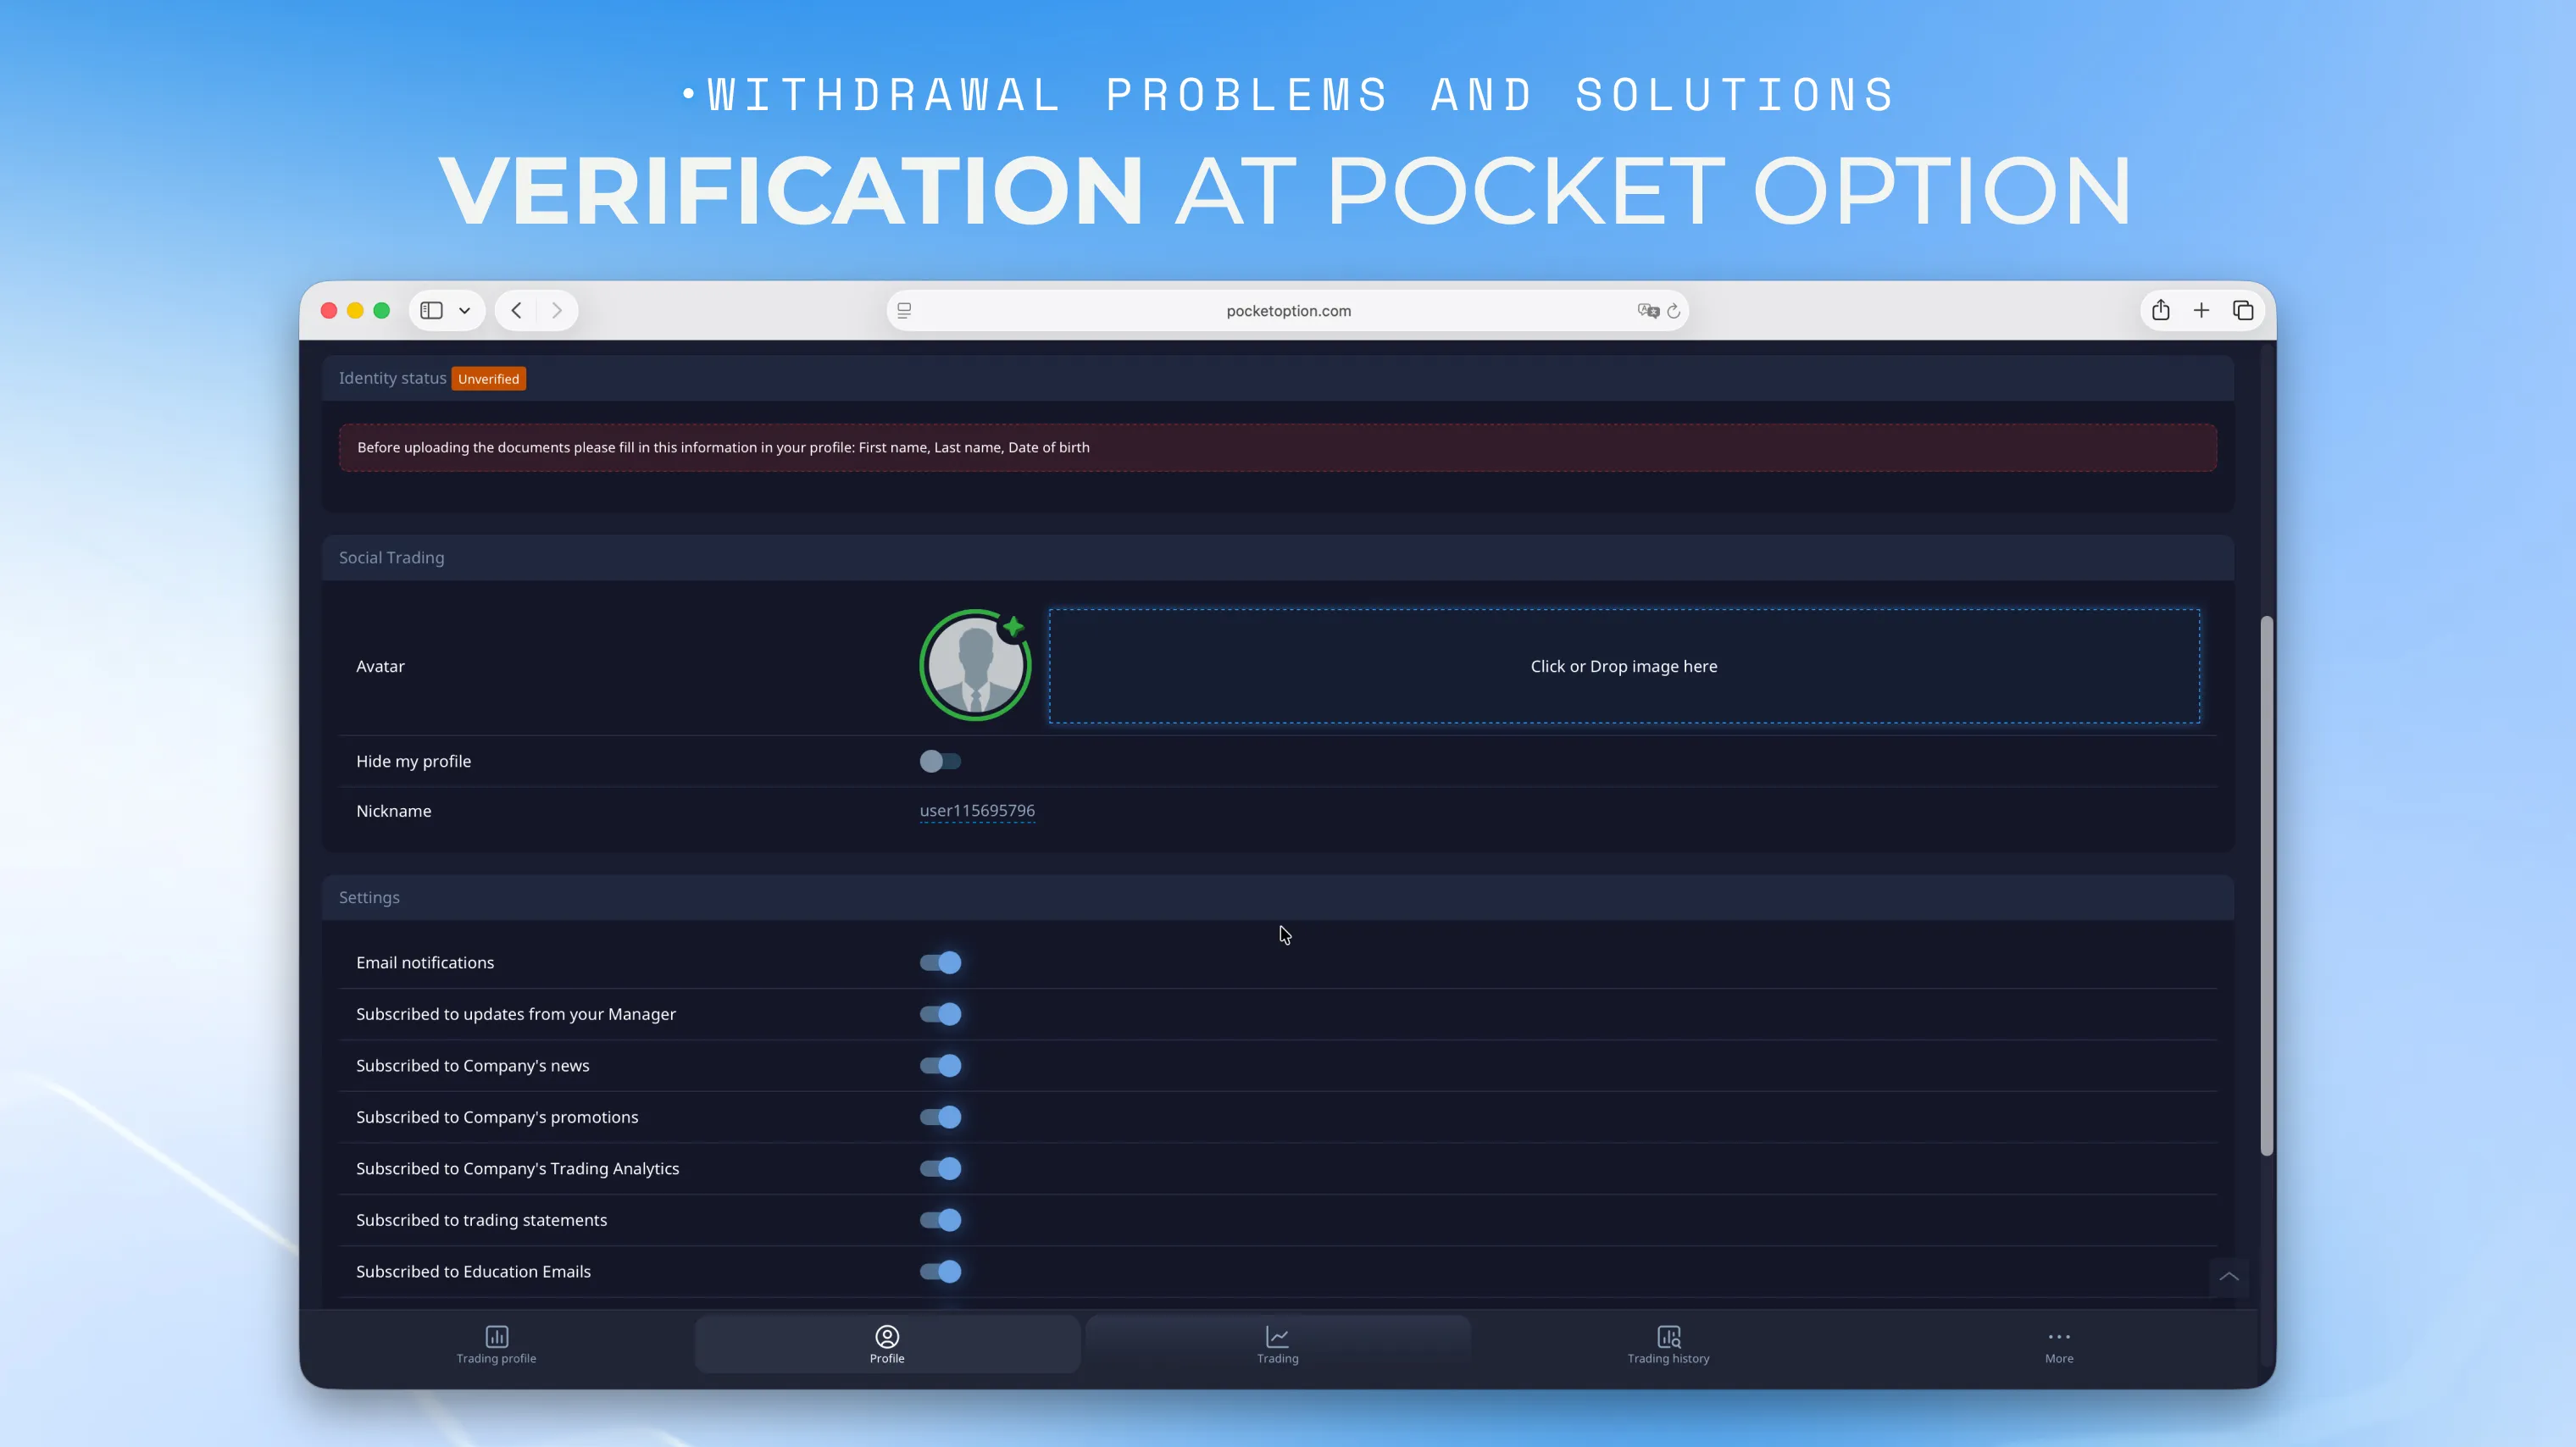This screenshot has height=1447, width=2576.
Task: Click the page vertical scrollbar
Action: click(2266, 886)
